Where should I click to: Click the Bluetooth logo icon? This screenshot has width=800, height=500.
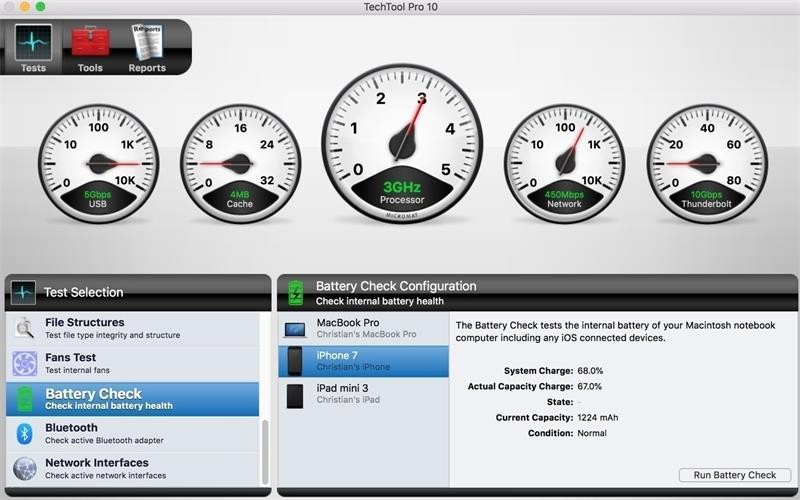coord(24,434)
